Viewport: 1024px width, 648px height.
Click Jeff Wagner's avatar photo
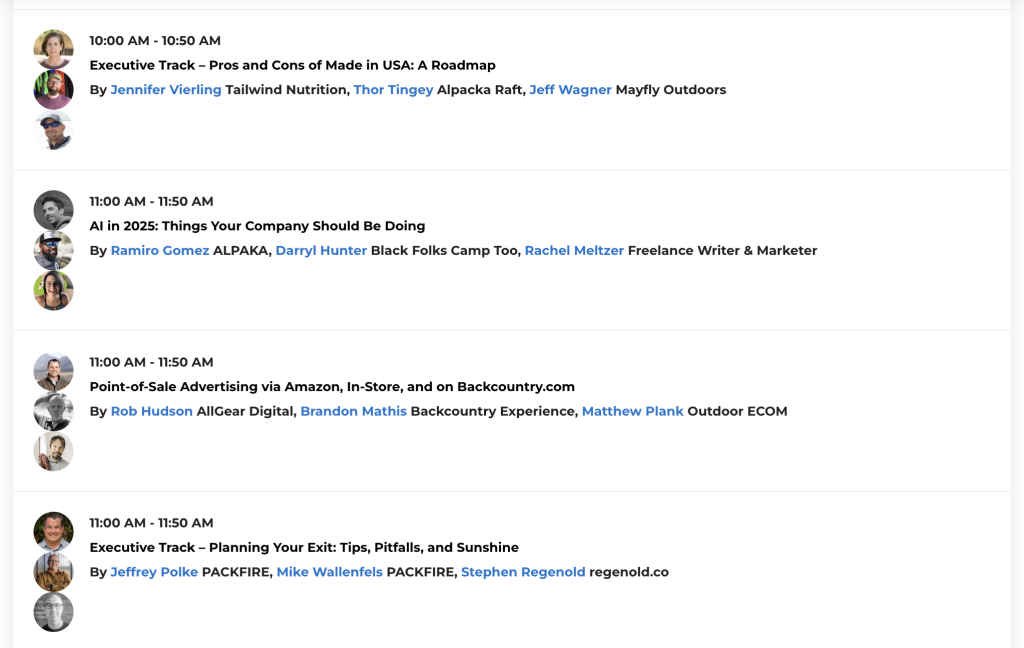[53, 130]
